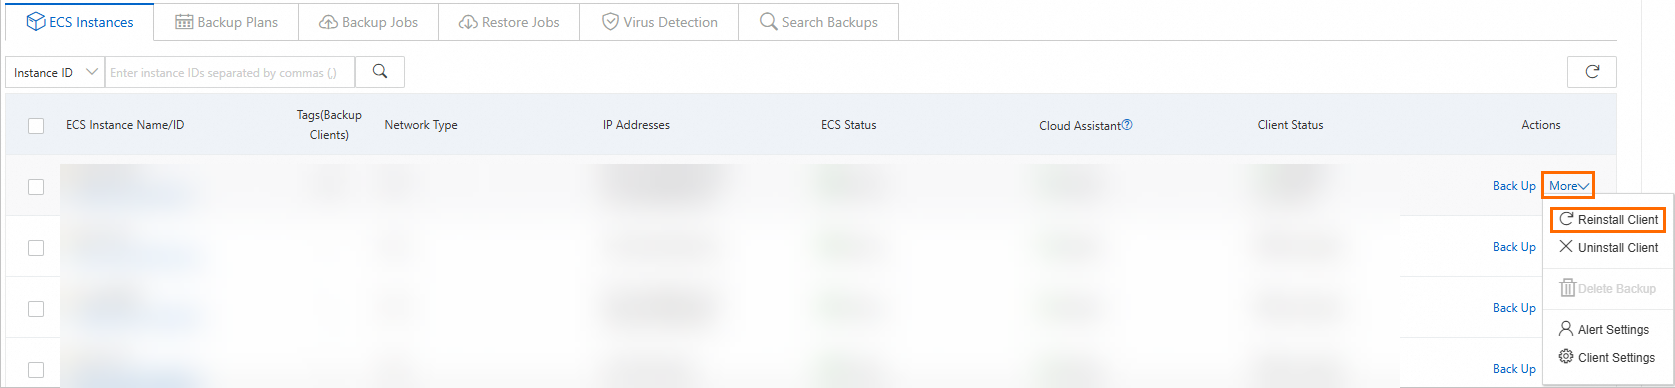This screenshot has width=1675, height=388.
Task: Click Back Up link in first row
Action: 1514,186
